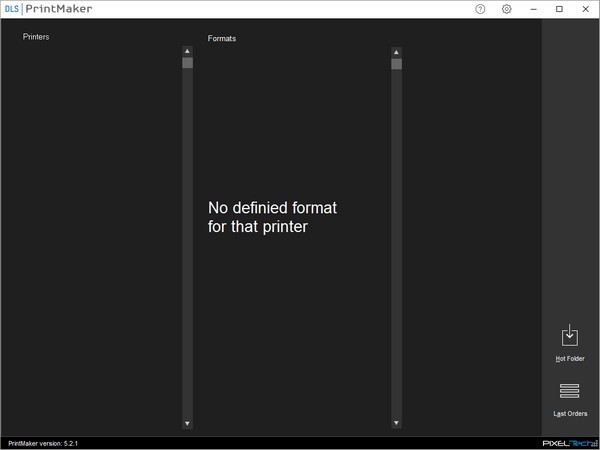This screenshot has height=450, width=600.
Task: Click the Formats scrollbar thumb
Action: point(396,64)
